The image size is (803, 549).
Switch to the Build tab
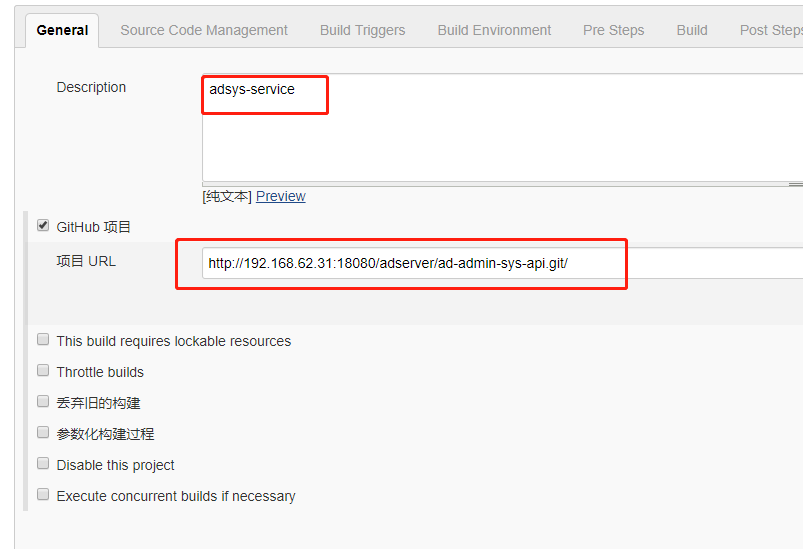[x=692, y=31]
